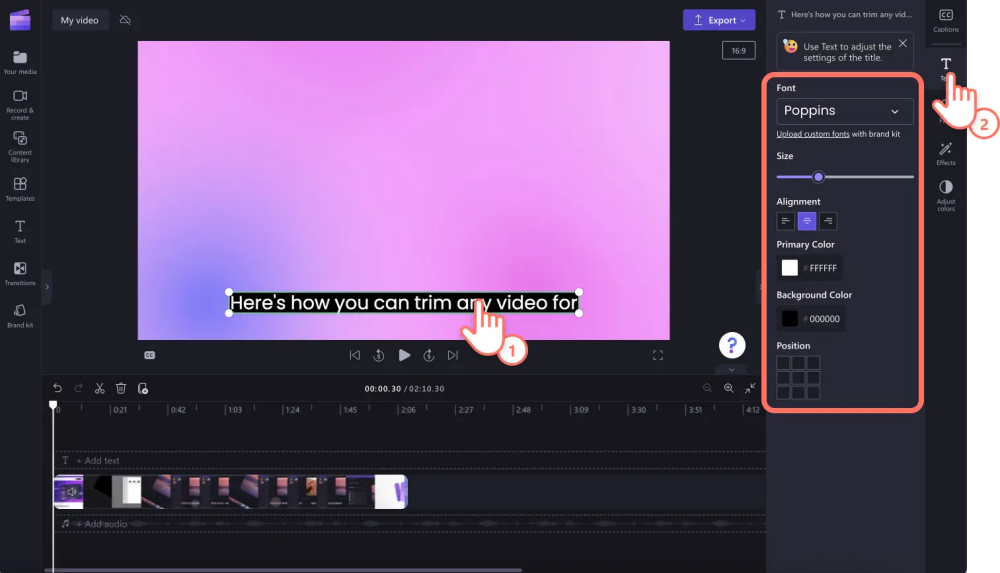Play the video preview
This screenshot has width=1000, height=573.
404,355
